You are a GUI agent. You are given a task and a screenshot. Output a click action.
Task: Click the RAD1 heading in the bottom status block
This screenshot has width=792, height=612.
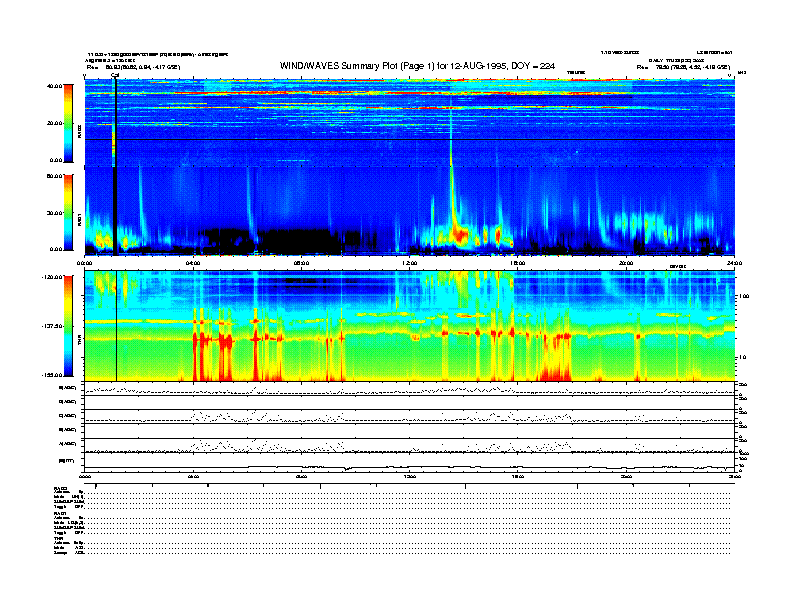pyautogui.click(x=60, y=513)
